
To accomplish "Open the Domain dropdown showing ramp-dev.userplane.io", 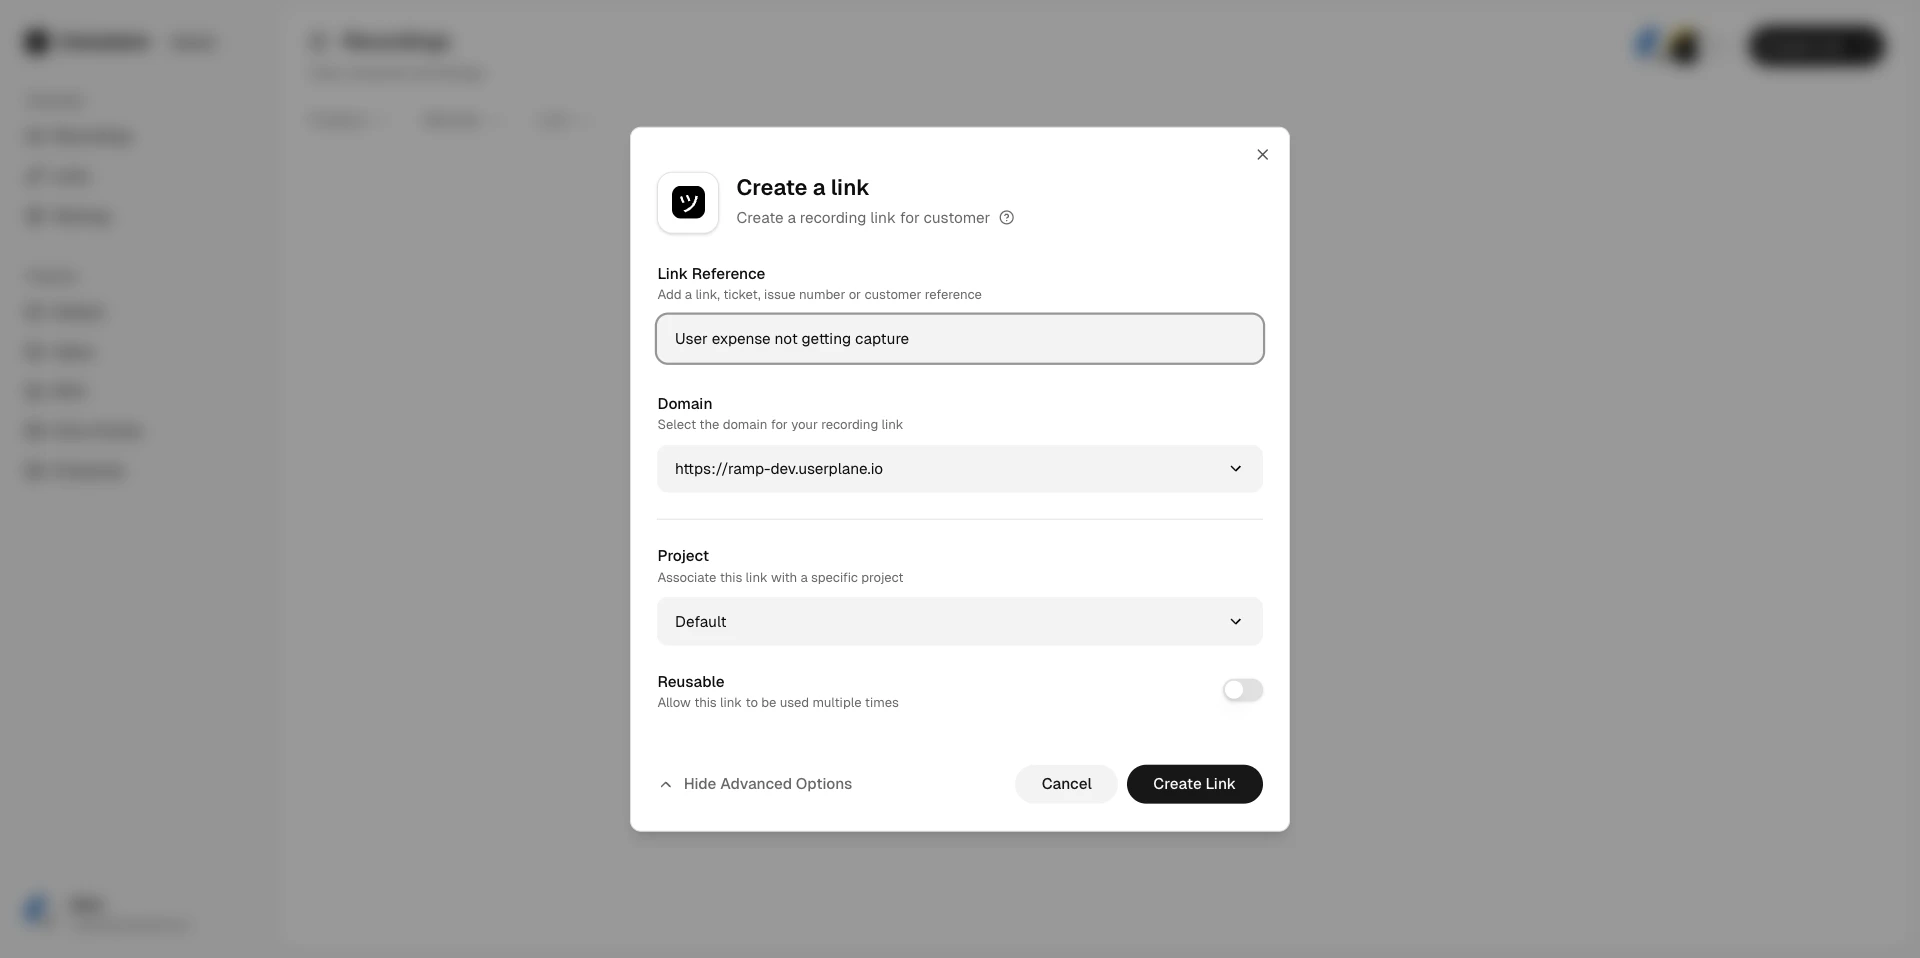I will point(959,469).
